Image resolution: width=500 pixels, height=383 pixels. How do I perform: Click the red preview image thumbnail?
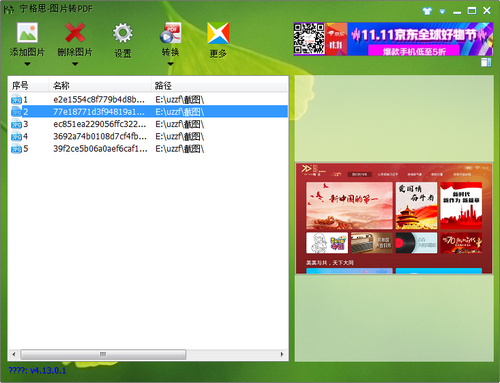(x=394, y=218)
